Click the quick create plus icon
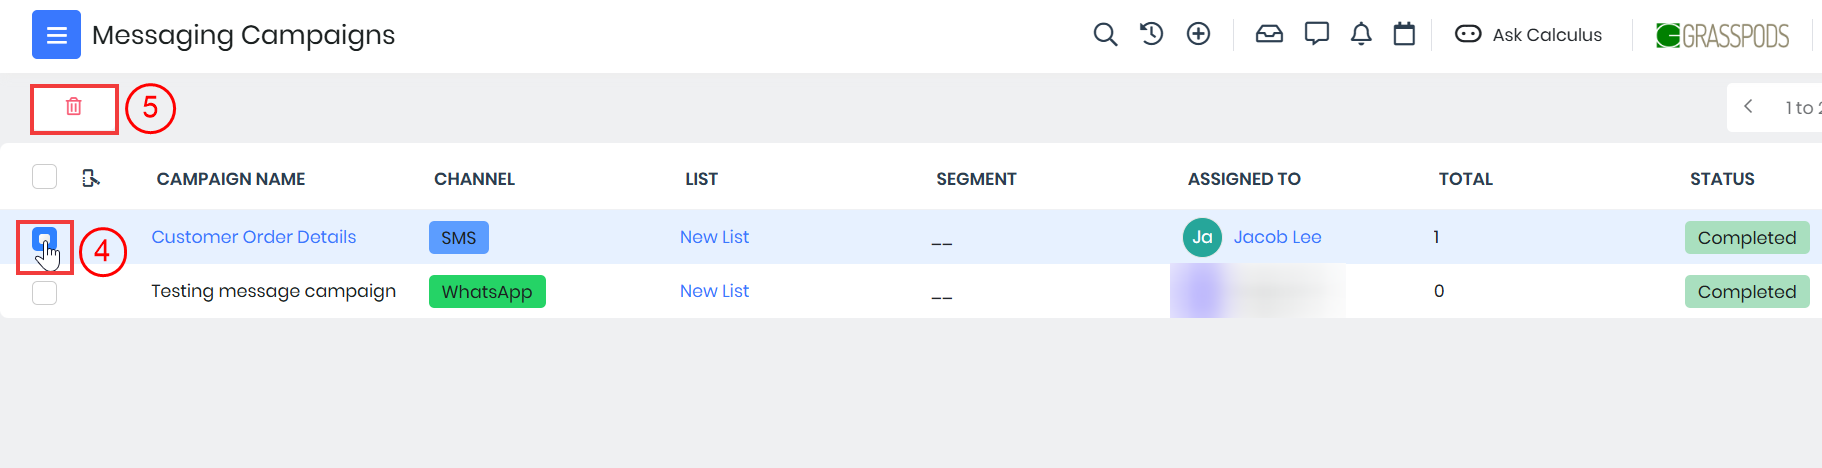 coord(1198,34)
